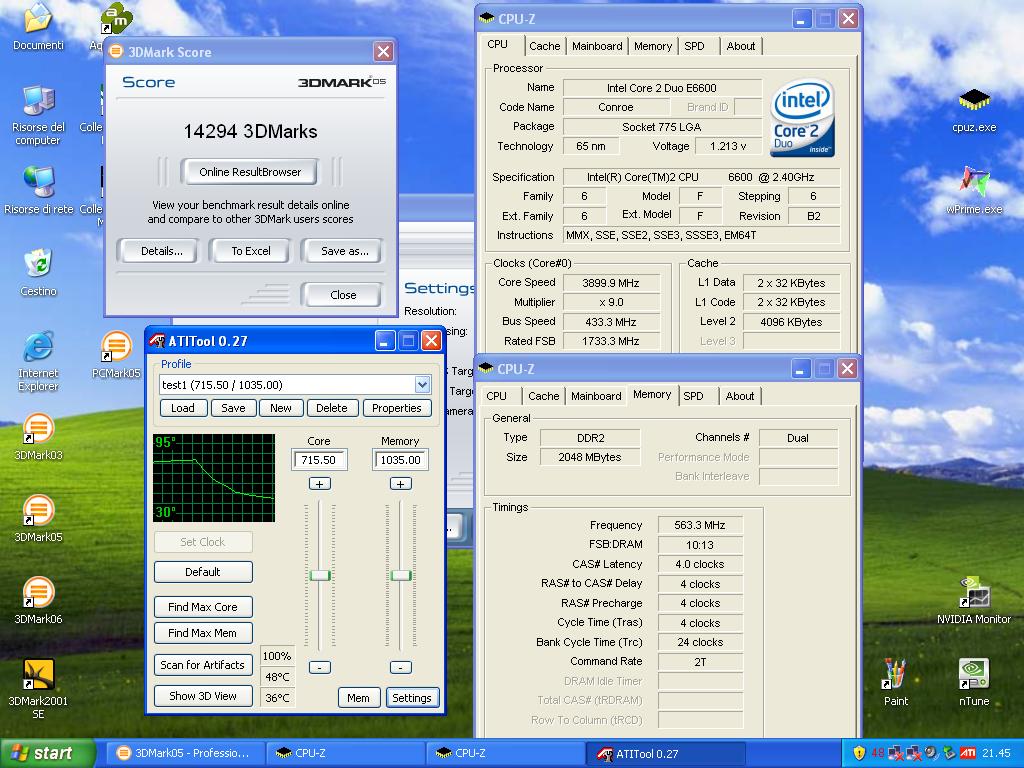The width and height of the screenshot is (1024, 768).
Task: Decrease Core clock with minus button
Action: pyautogui.click(x=319, y=667)
